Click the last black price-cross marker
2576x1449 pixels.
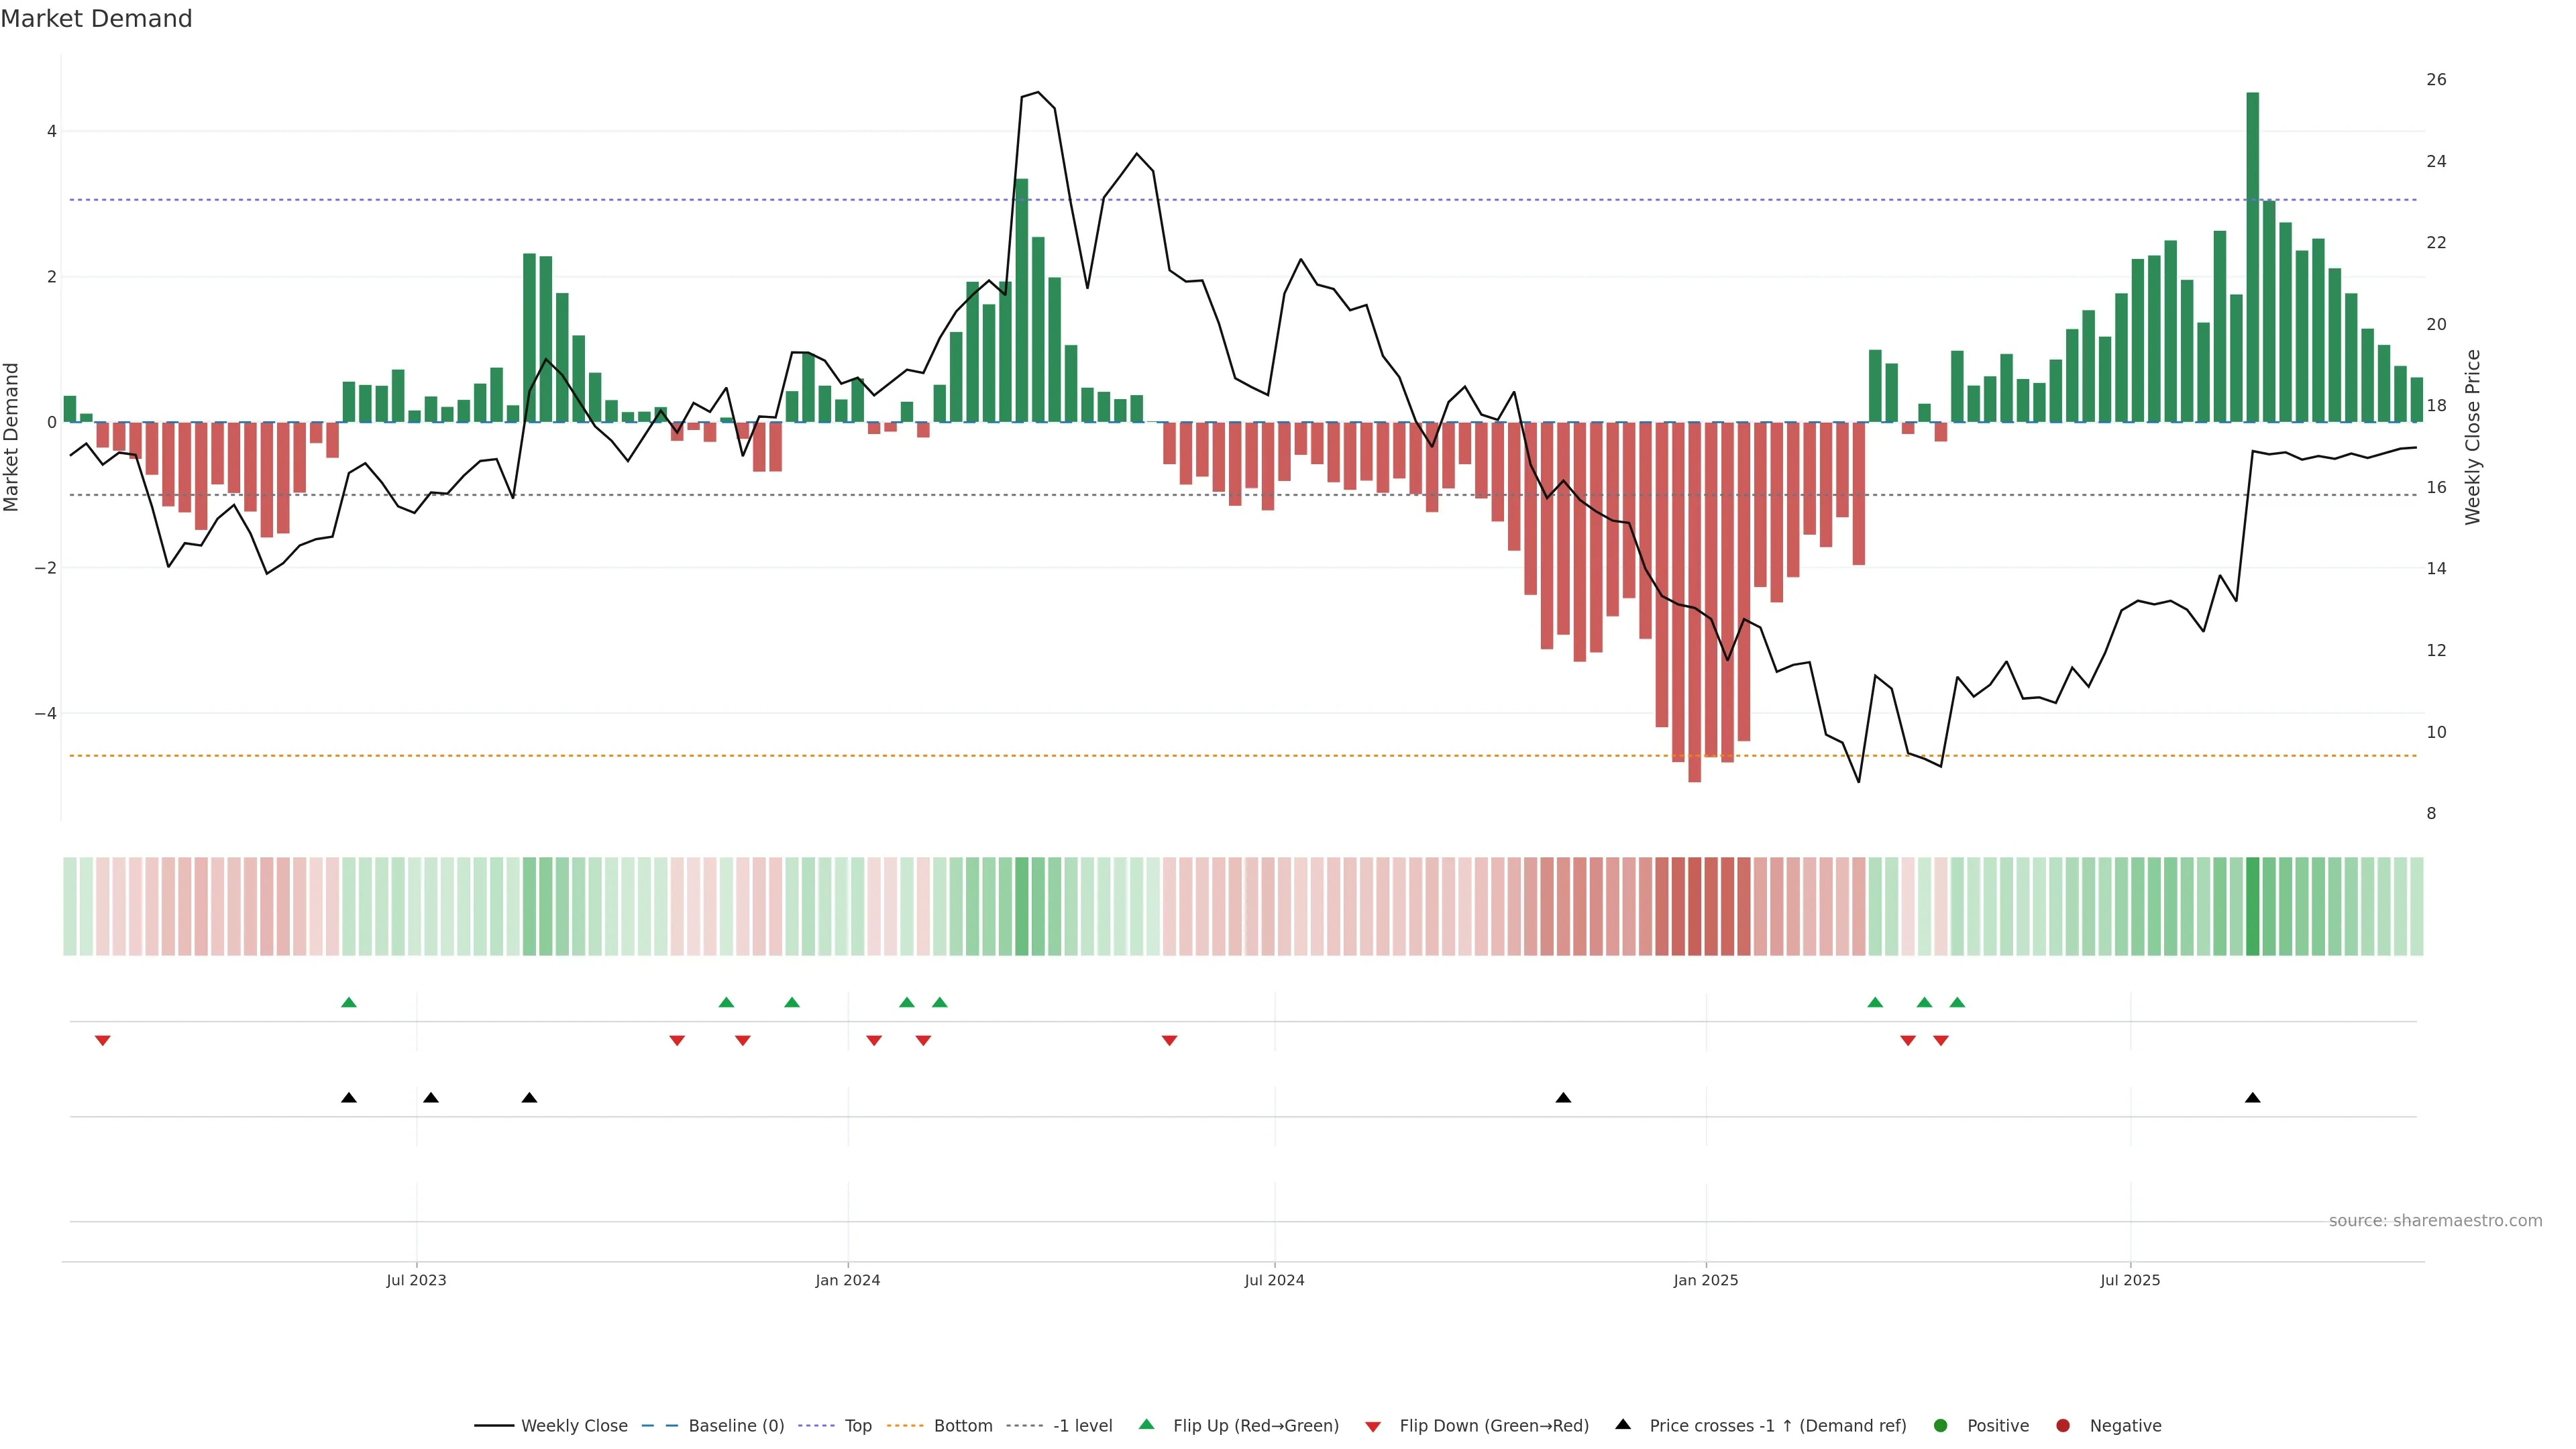pos(2253,1098)
